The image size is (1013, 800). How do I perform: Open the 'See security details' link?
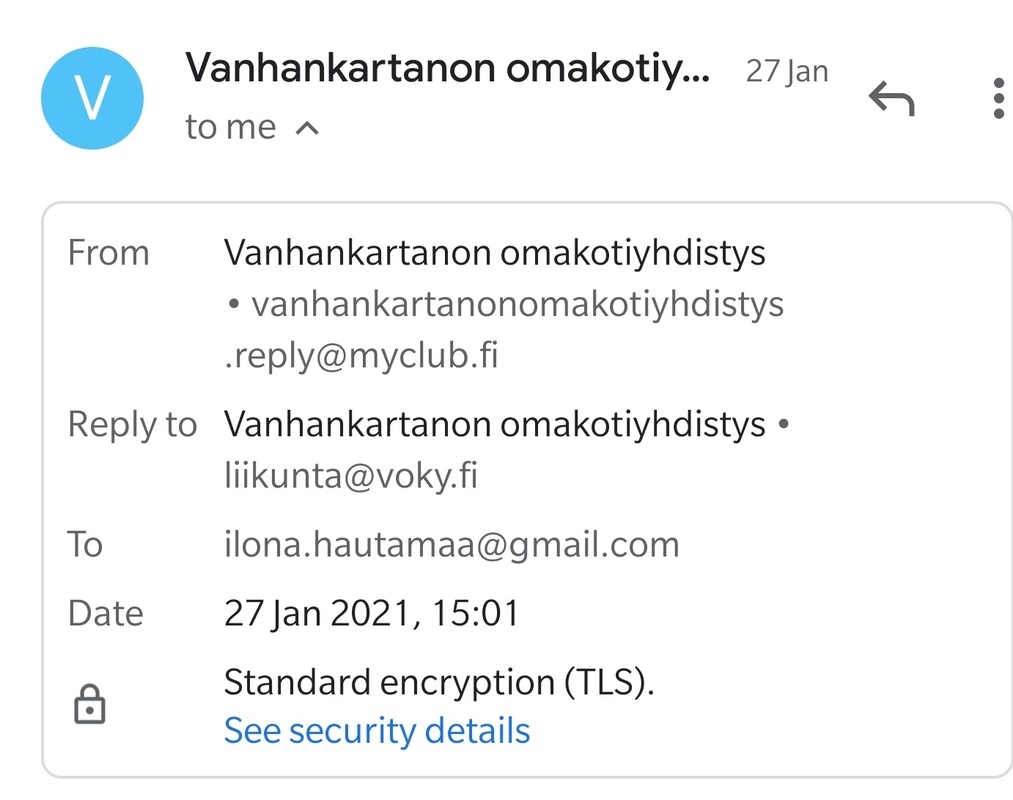click(376, 731)
